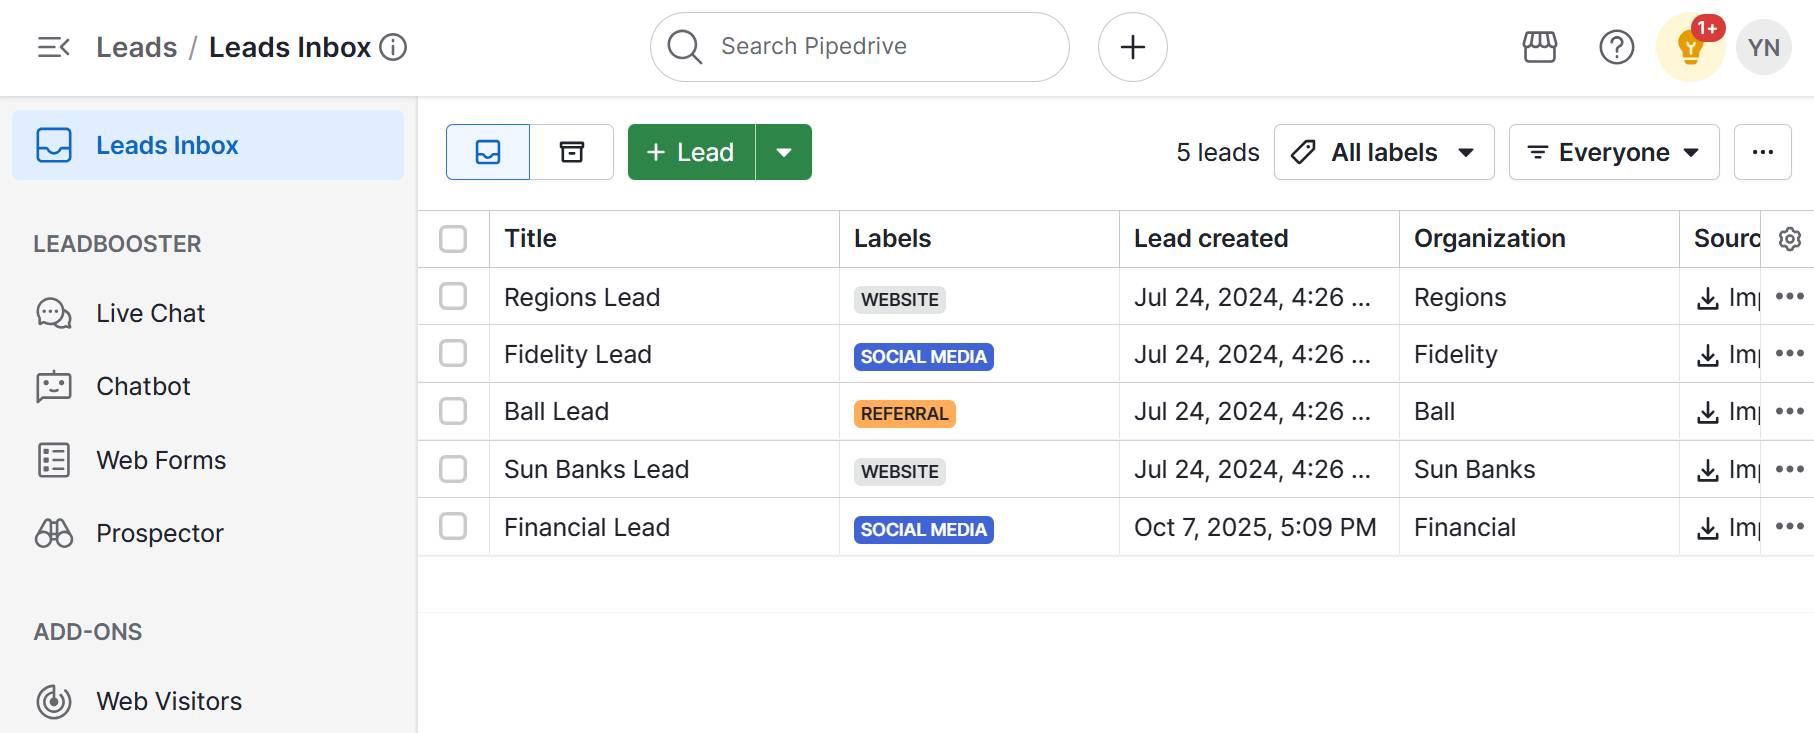Check the Regions Lead row checkbox
Screen dimensions: 1814x733
coord(453,296)
